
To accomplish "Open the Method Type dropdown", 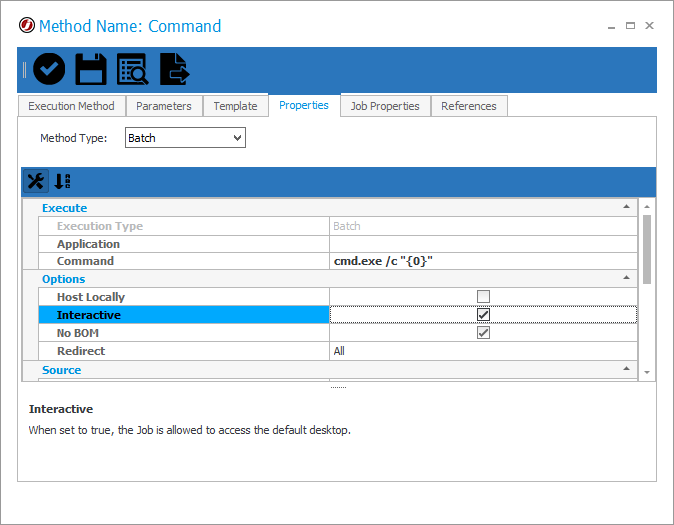I will [185, 138].
